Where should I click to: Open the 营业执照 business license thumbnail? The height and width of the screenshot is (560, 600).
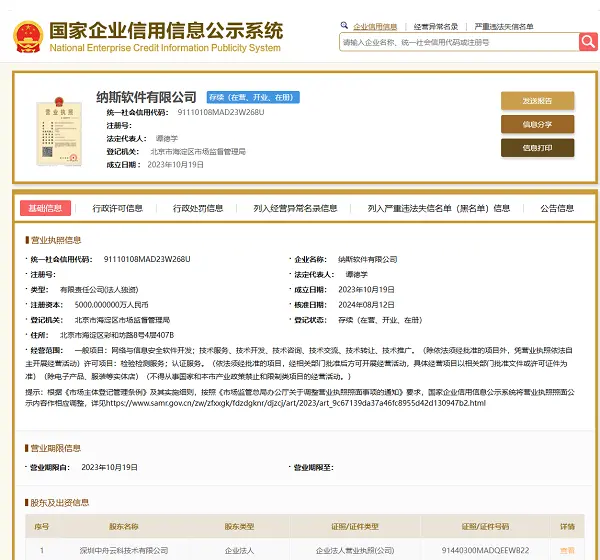[59, 132]
